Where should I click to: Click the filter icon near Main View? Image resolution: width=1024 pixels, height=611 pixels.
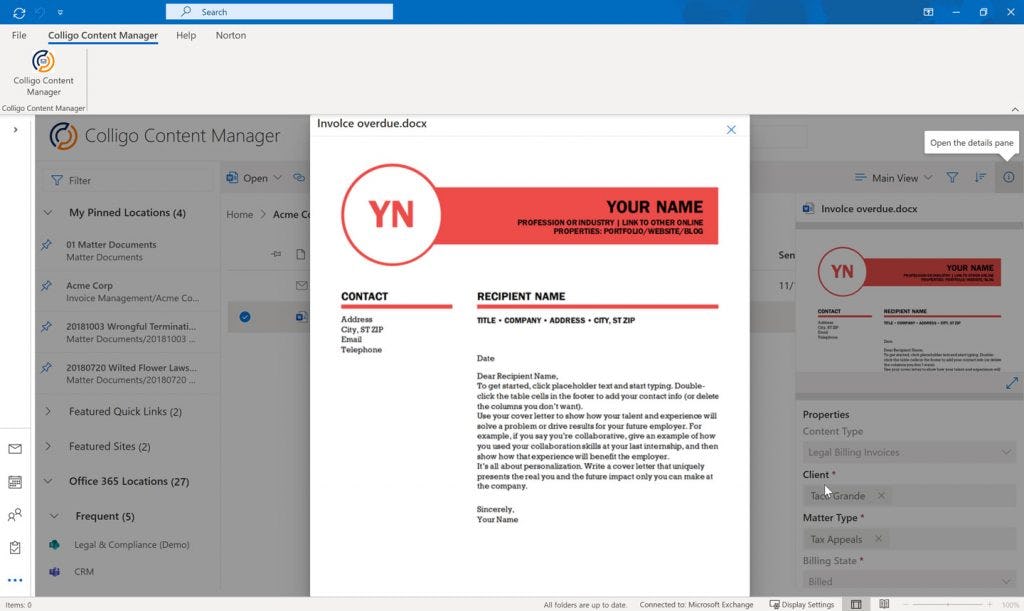(951, 177)
